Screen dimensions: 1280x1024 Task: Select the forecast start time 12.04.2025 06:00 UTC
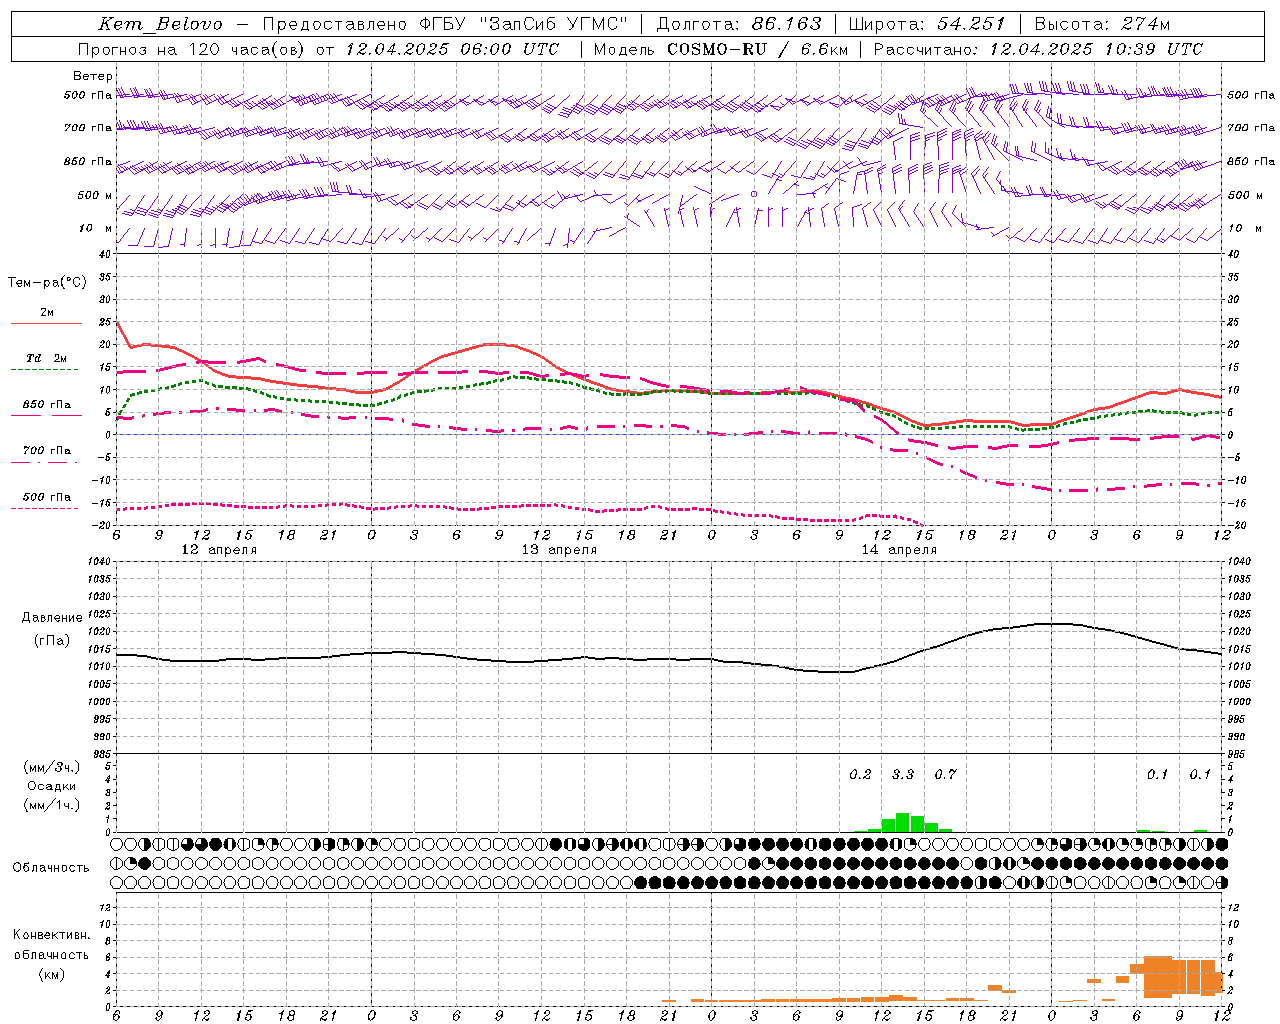(452, 49)
